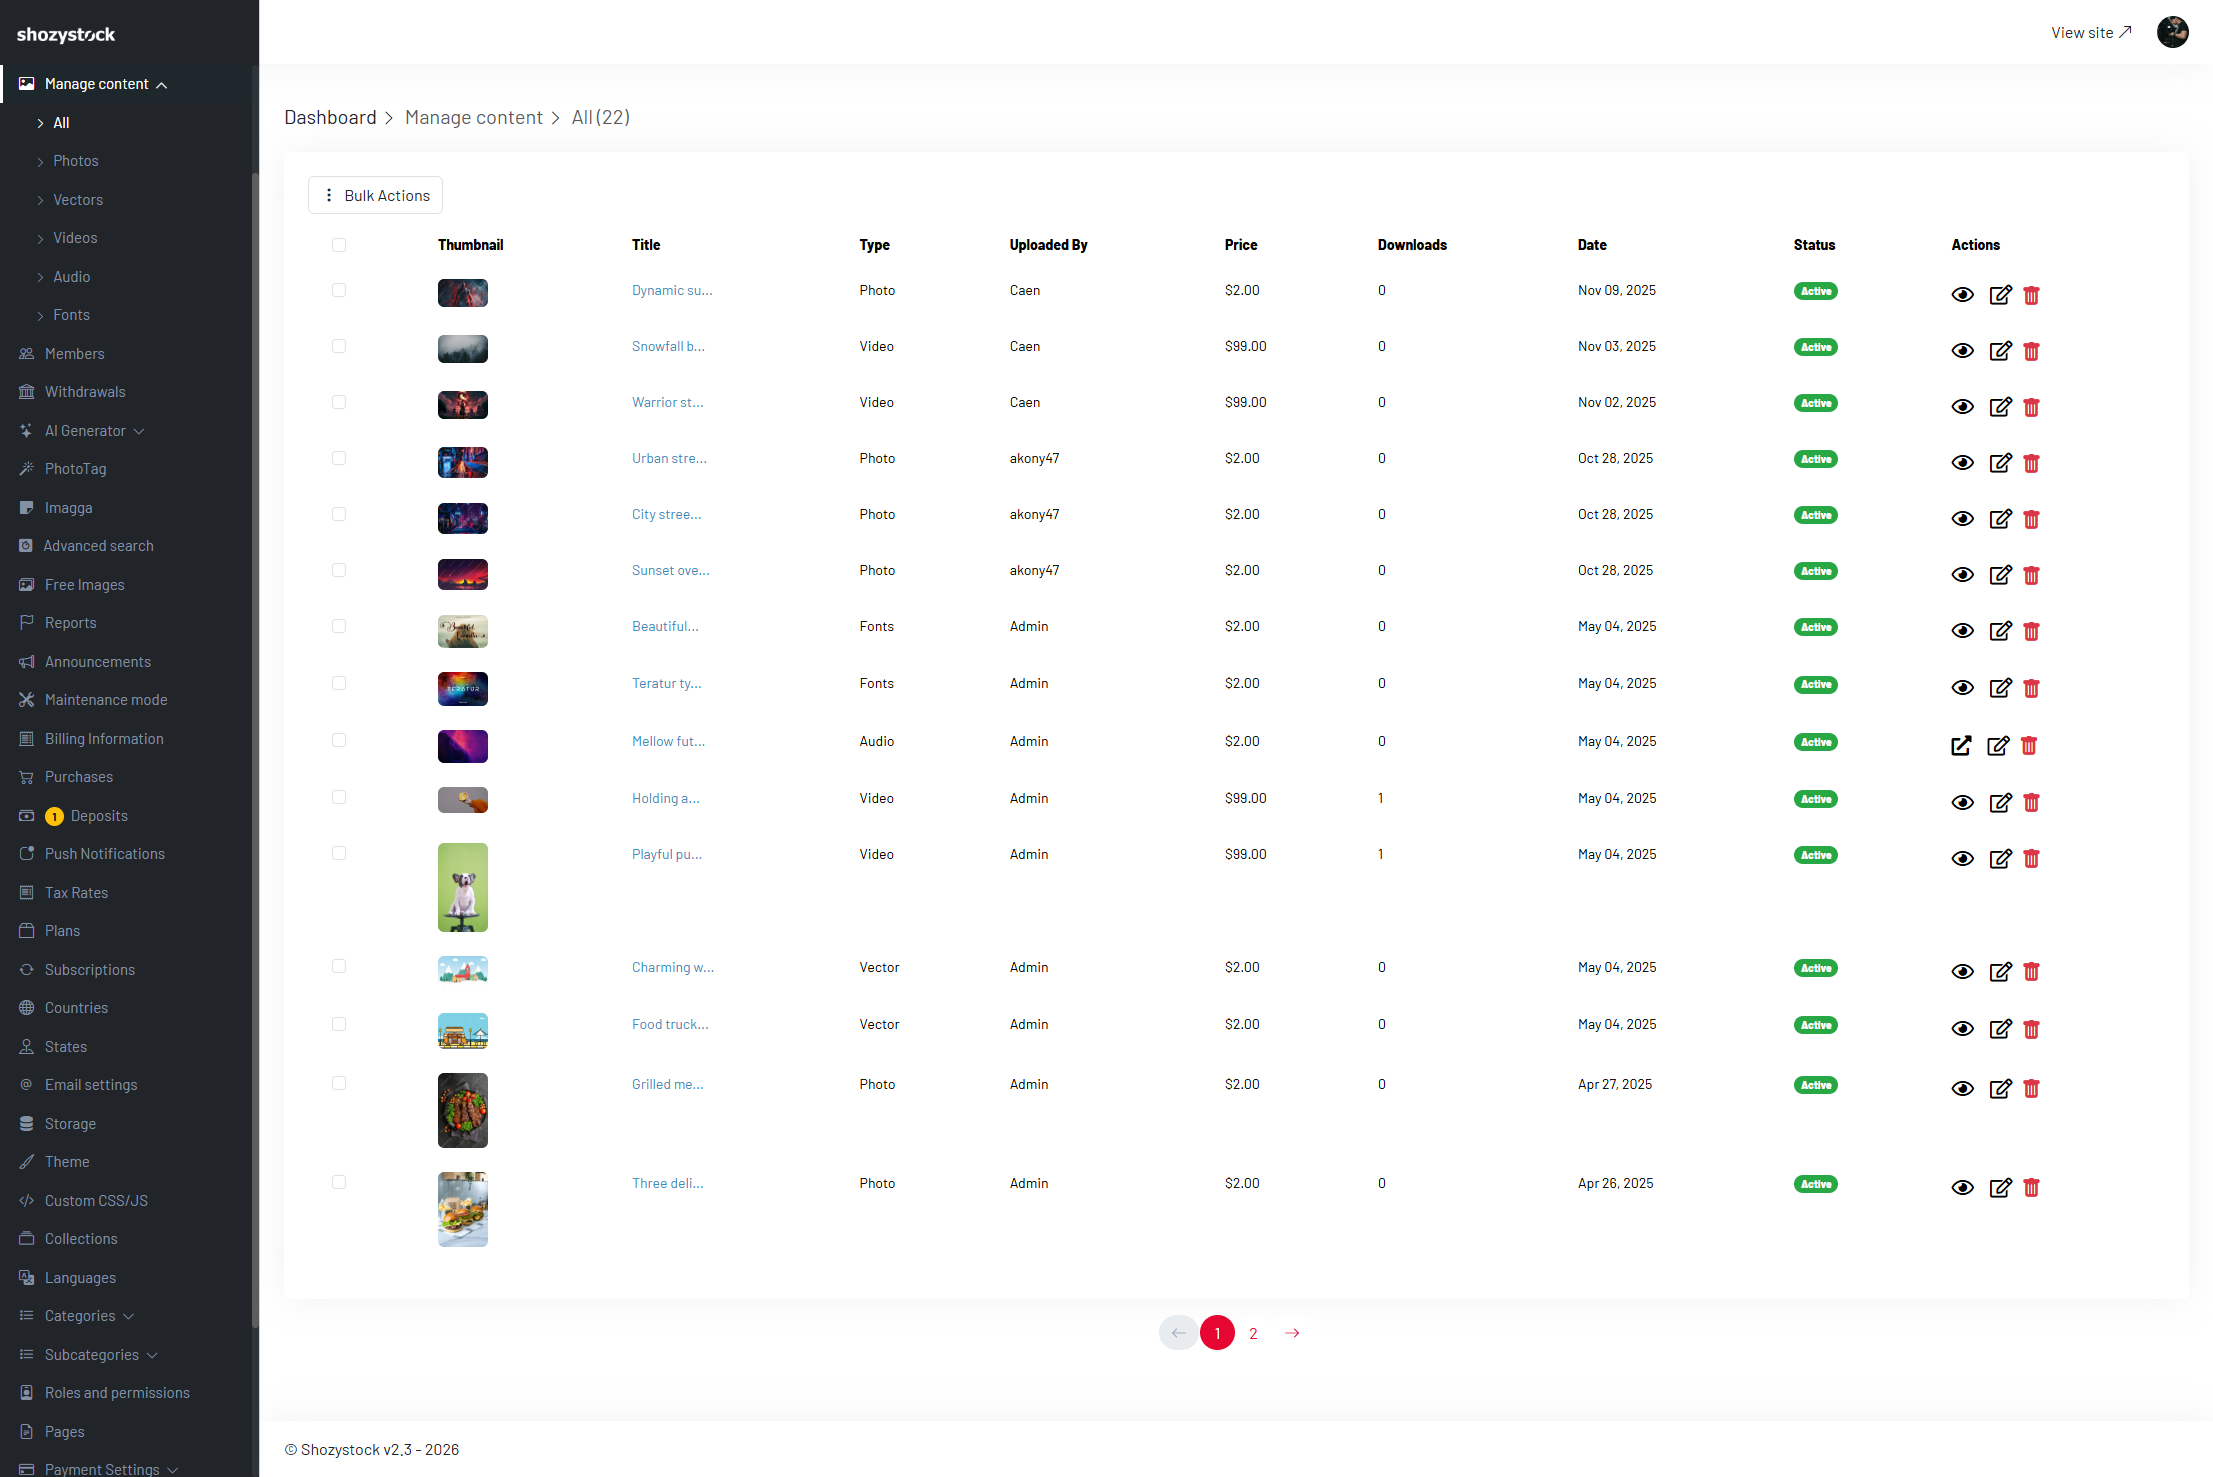Delete the Snowfall video row
This screenshot has height=1477, width=2213.
point(2031,351)
